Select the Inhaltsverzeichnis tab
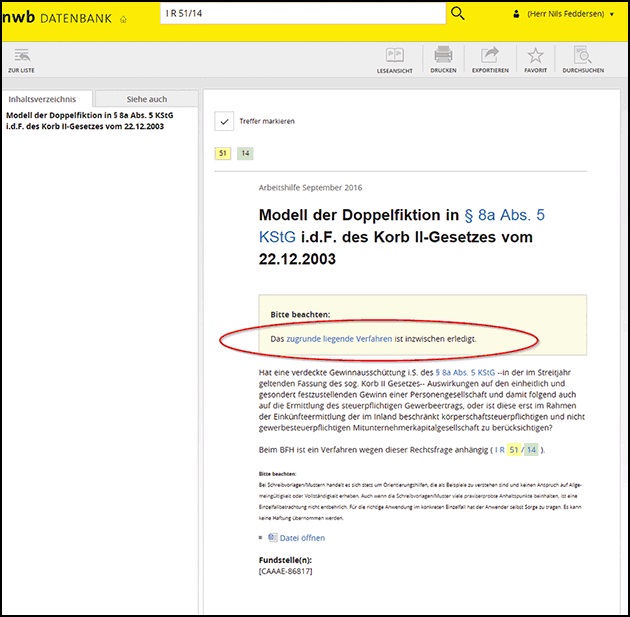630x617 pixels. [x=46, y=100]
